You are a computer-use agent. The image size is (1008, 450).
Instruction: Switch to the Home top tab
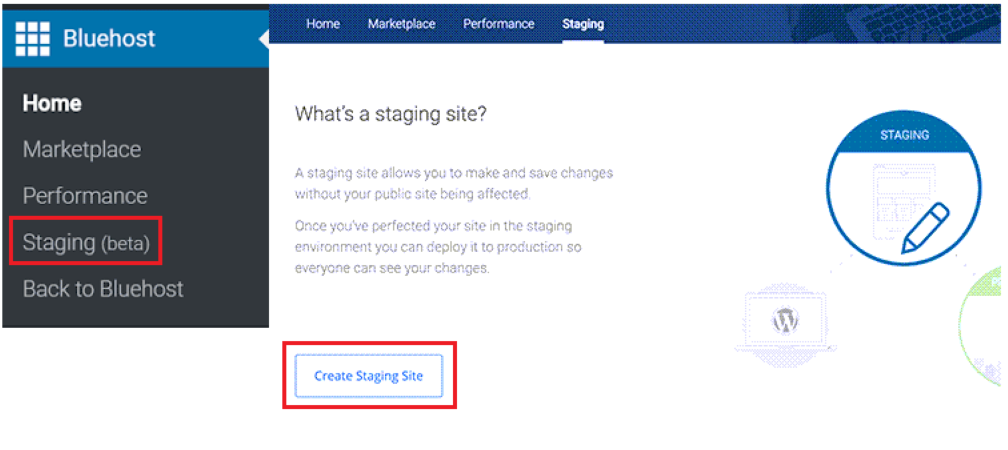pos(323,24)
